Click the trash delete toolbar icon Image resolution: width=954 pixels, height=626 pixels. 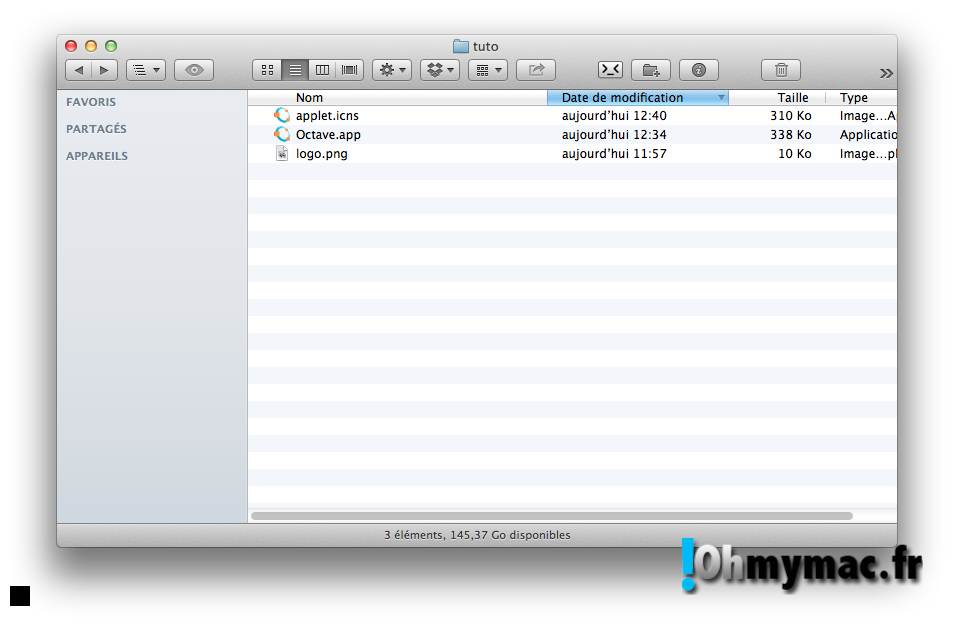point(781,70)
